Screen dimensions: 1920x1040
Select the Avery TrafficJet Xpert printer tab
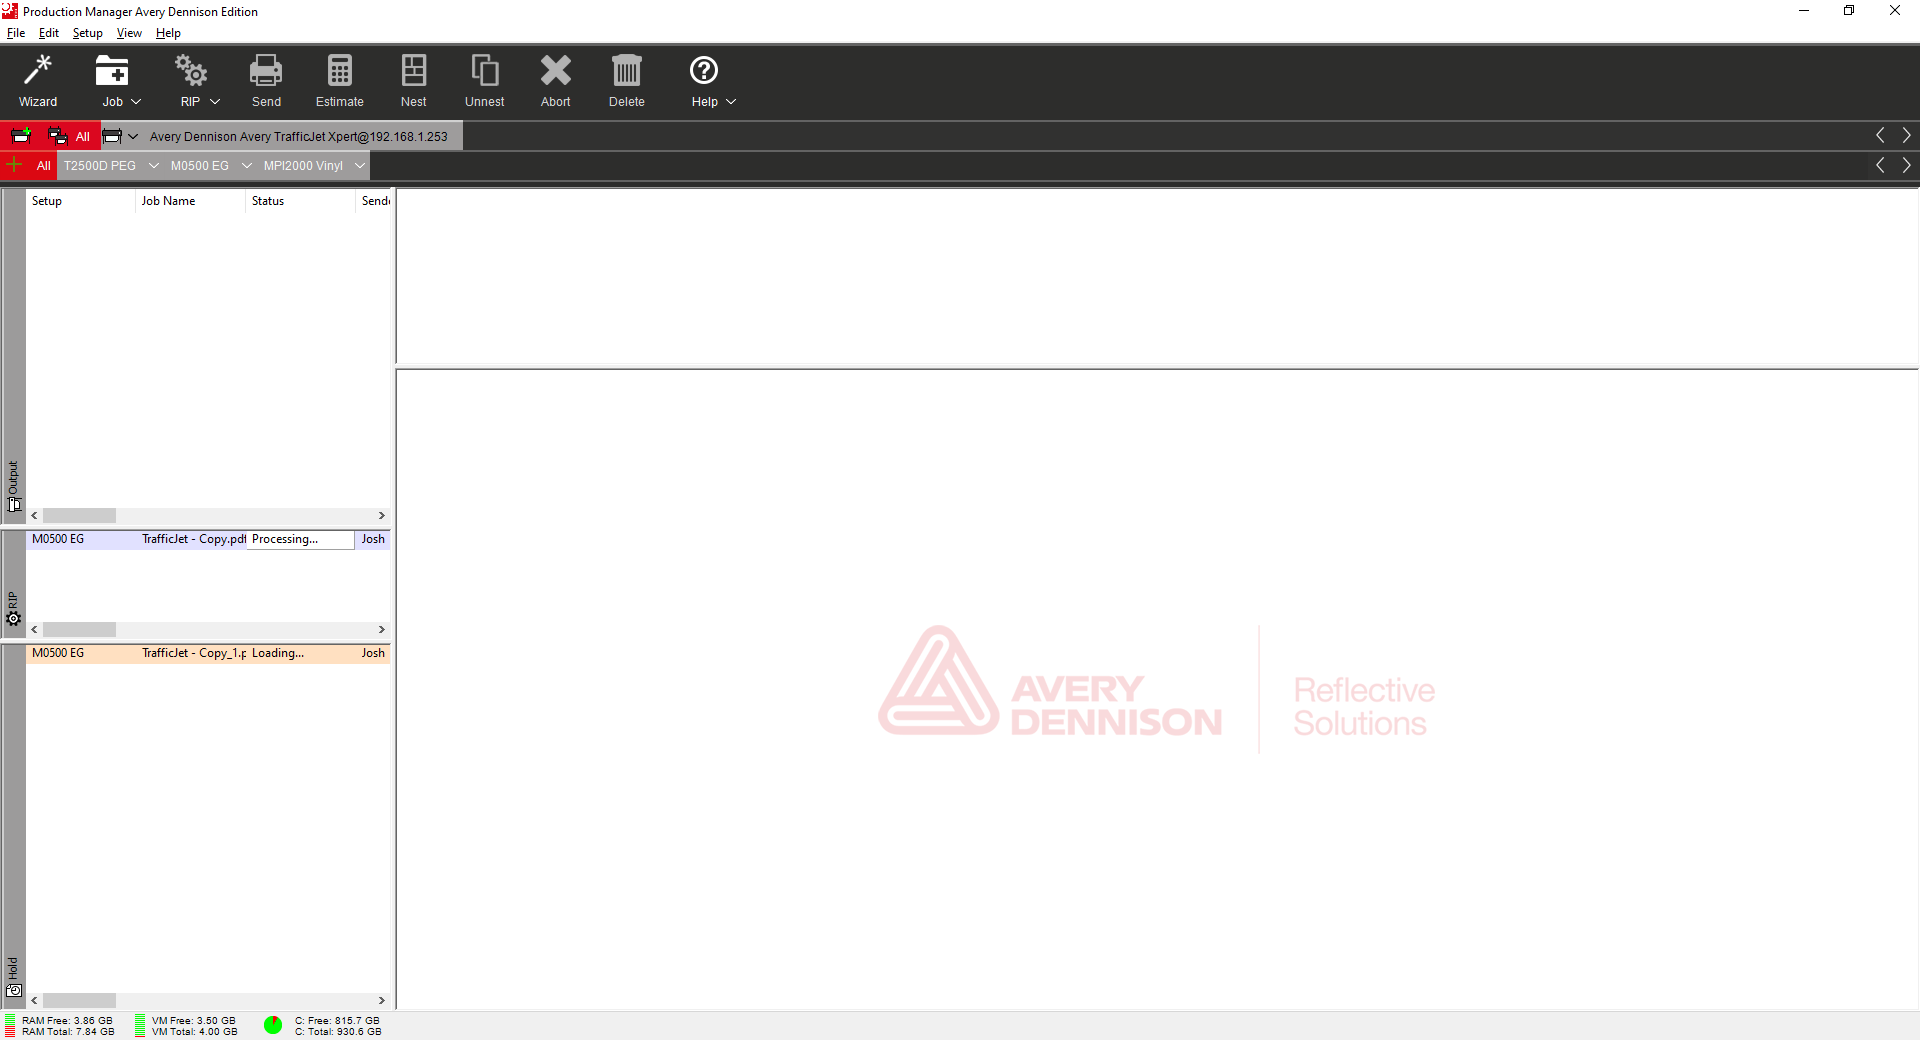tap(299, 137)
